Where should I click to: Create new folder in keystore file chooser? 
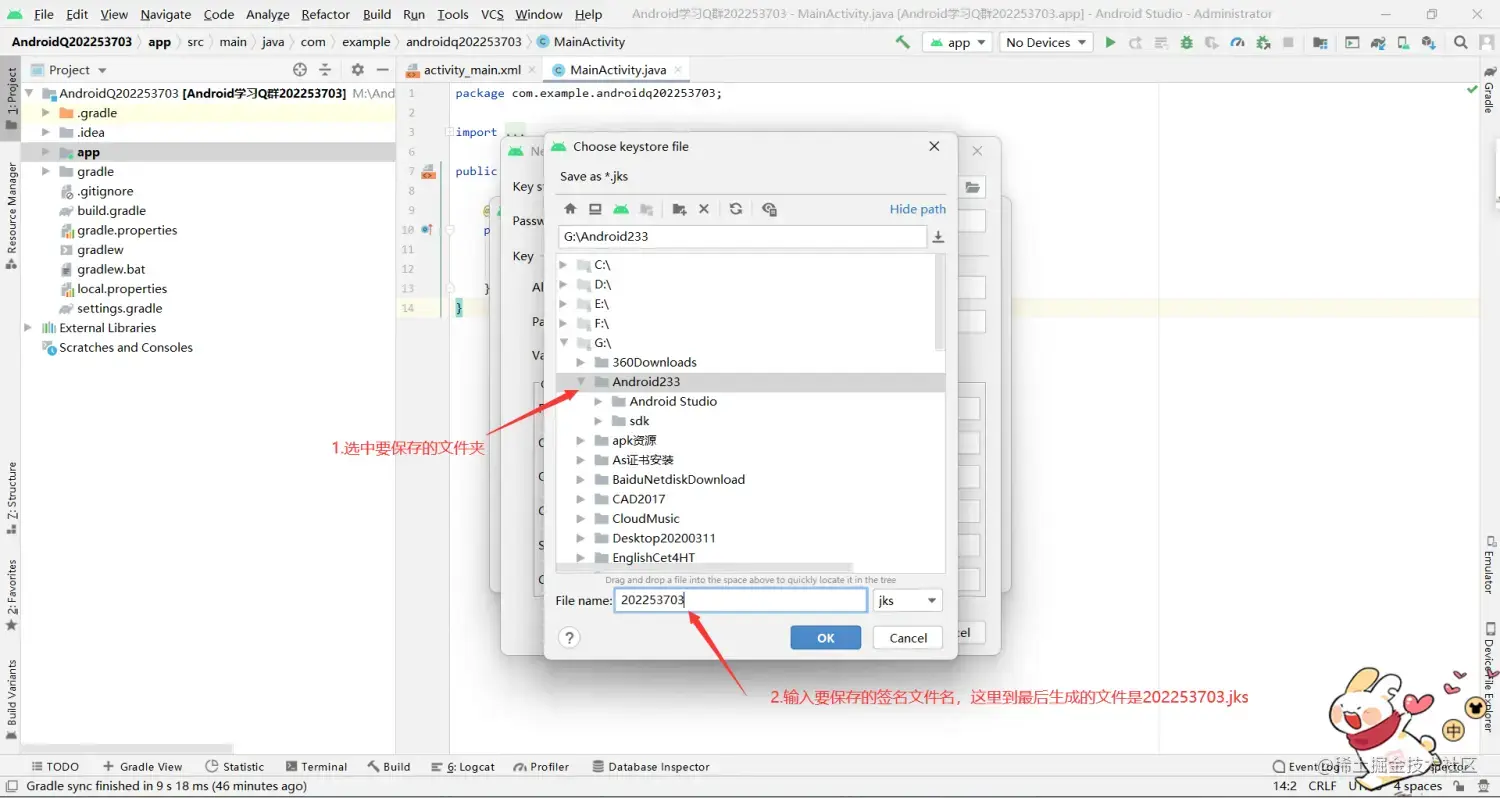click(679, 209)
